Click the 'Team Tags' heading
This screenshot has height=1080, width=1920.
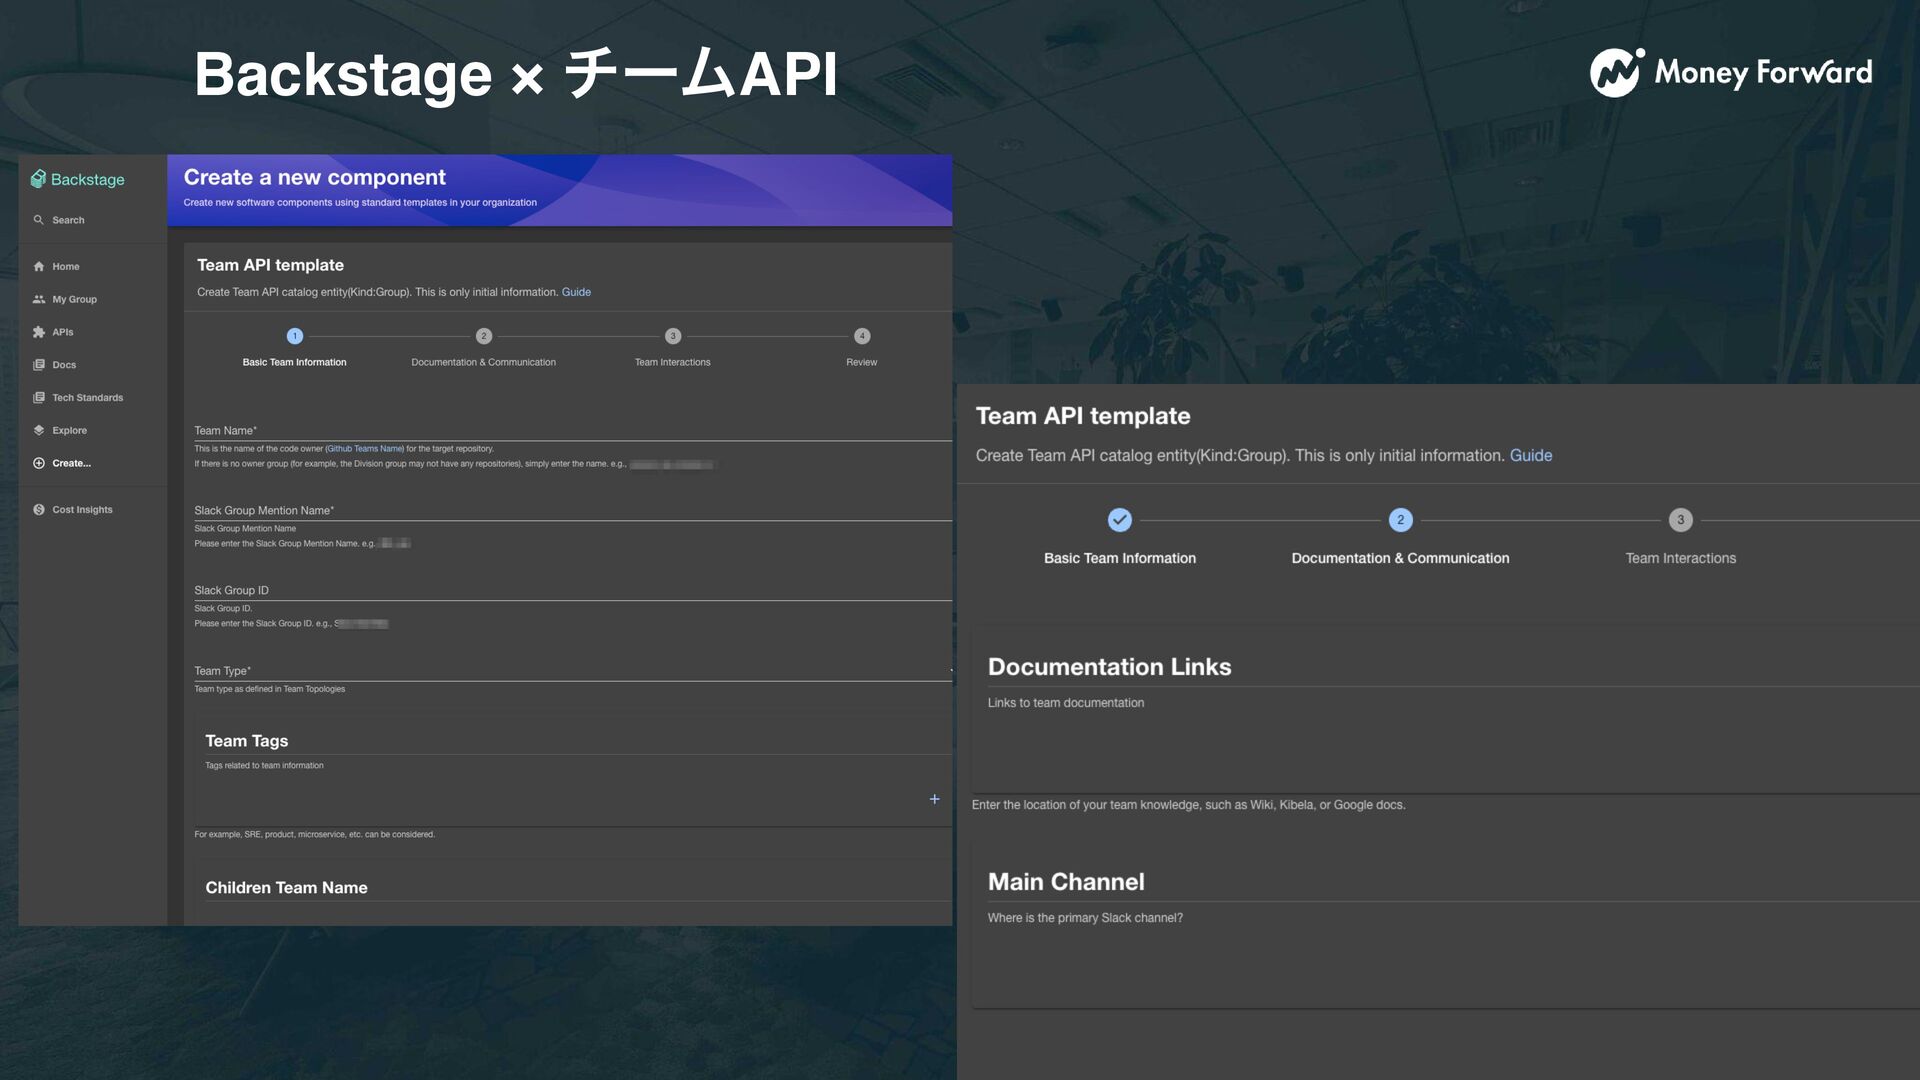coord(247,741)
